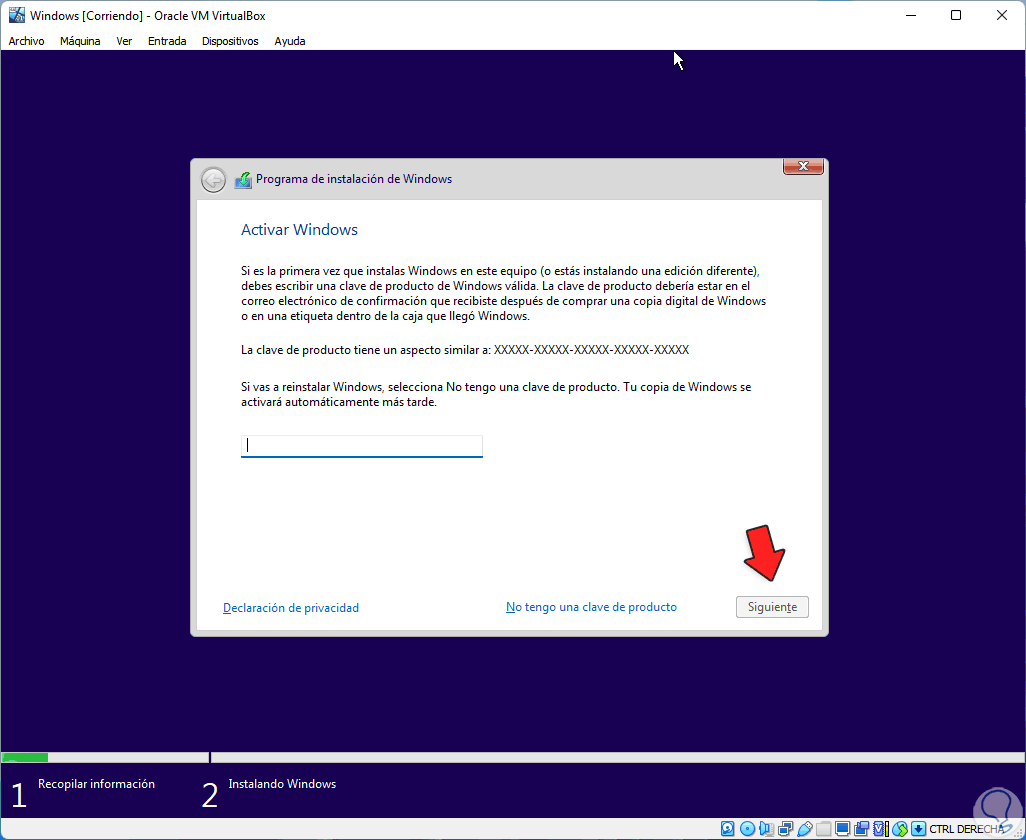
Task: Click the VirtualBox window title icon
Action: tap(16, 15)
